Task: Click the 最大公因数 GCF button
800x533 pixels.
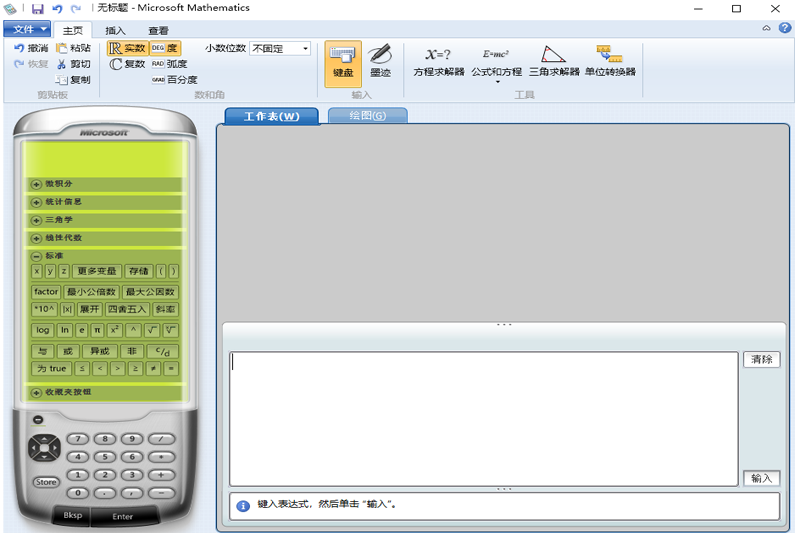Action: (150, 292)
